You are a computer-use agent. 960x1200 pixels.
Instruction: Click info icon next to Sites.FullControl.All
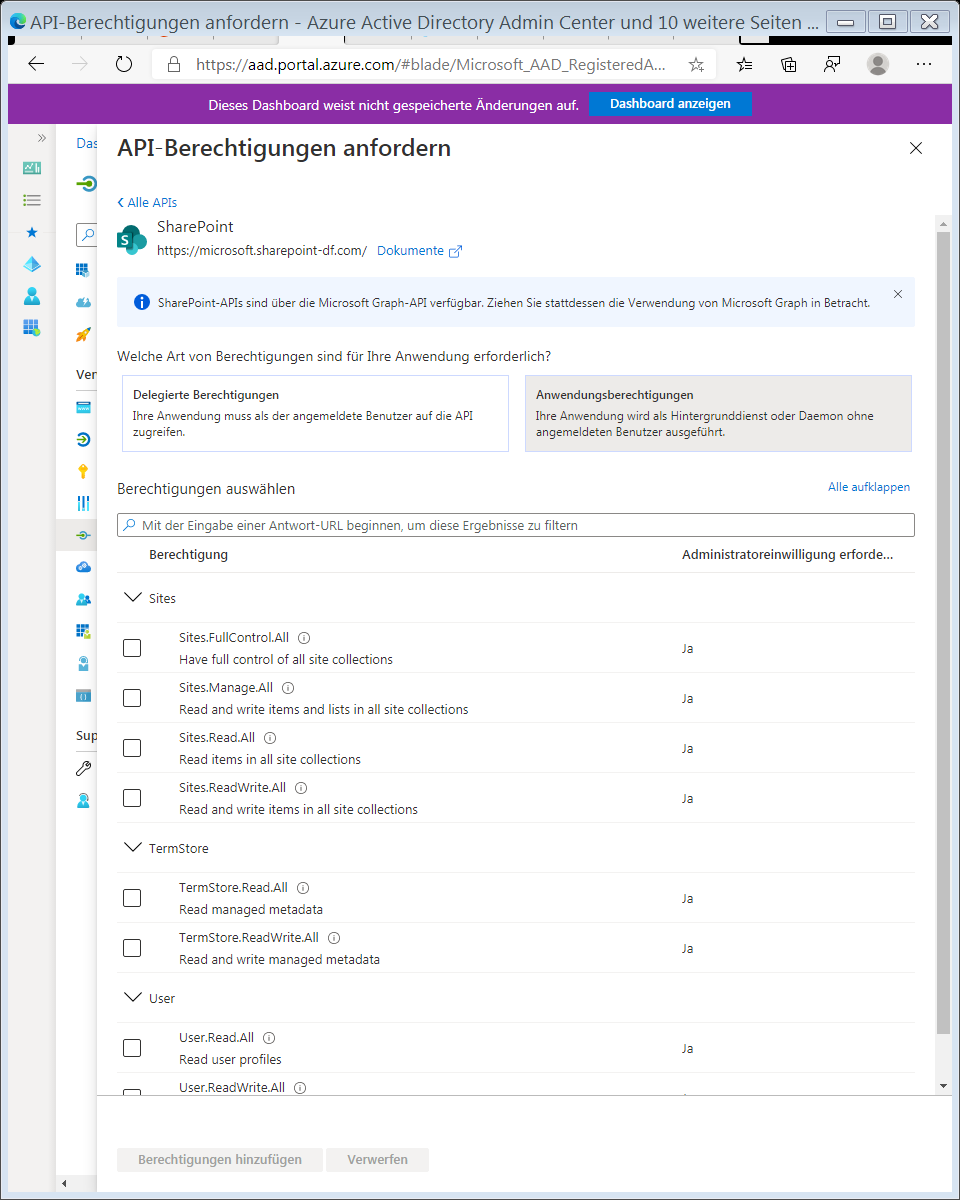point(305,637)
